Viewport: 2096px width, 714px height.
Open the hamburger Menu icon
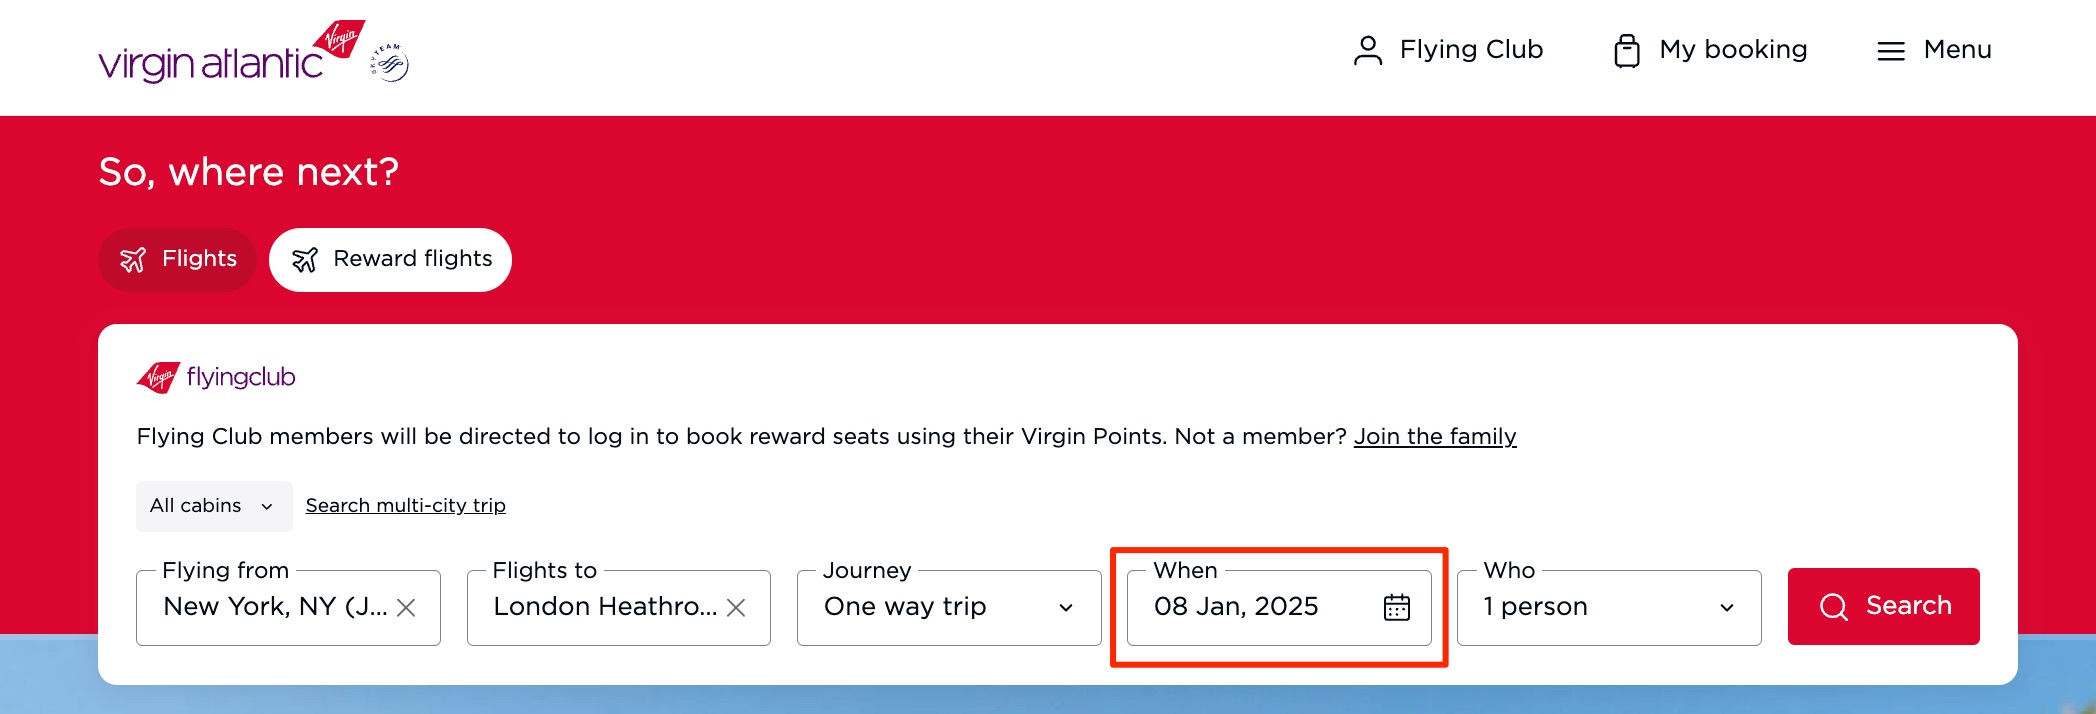tap(1890, 50)
